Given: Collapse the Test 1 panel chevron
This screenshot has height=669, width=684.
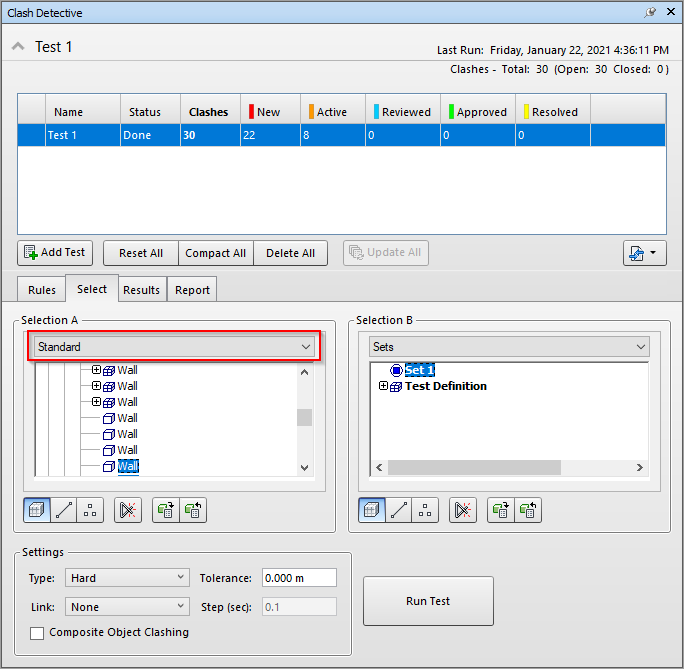Looking at the screenshot, I should pos(18,46).
